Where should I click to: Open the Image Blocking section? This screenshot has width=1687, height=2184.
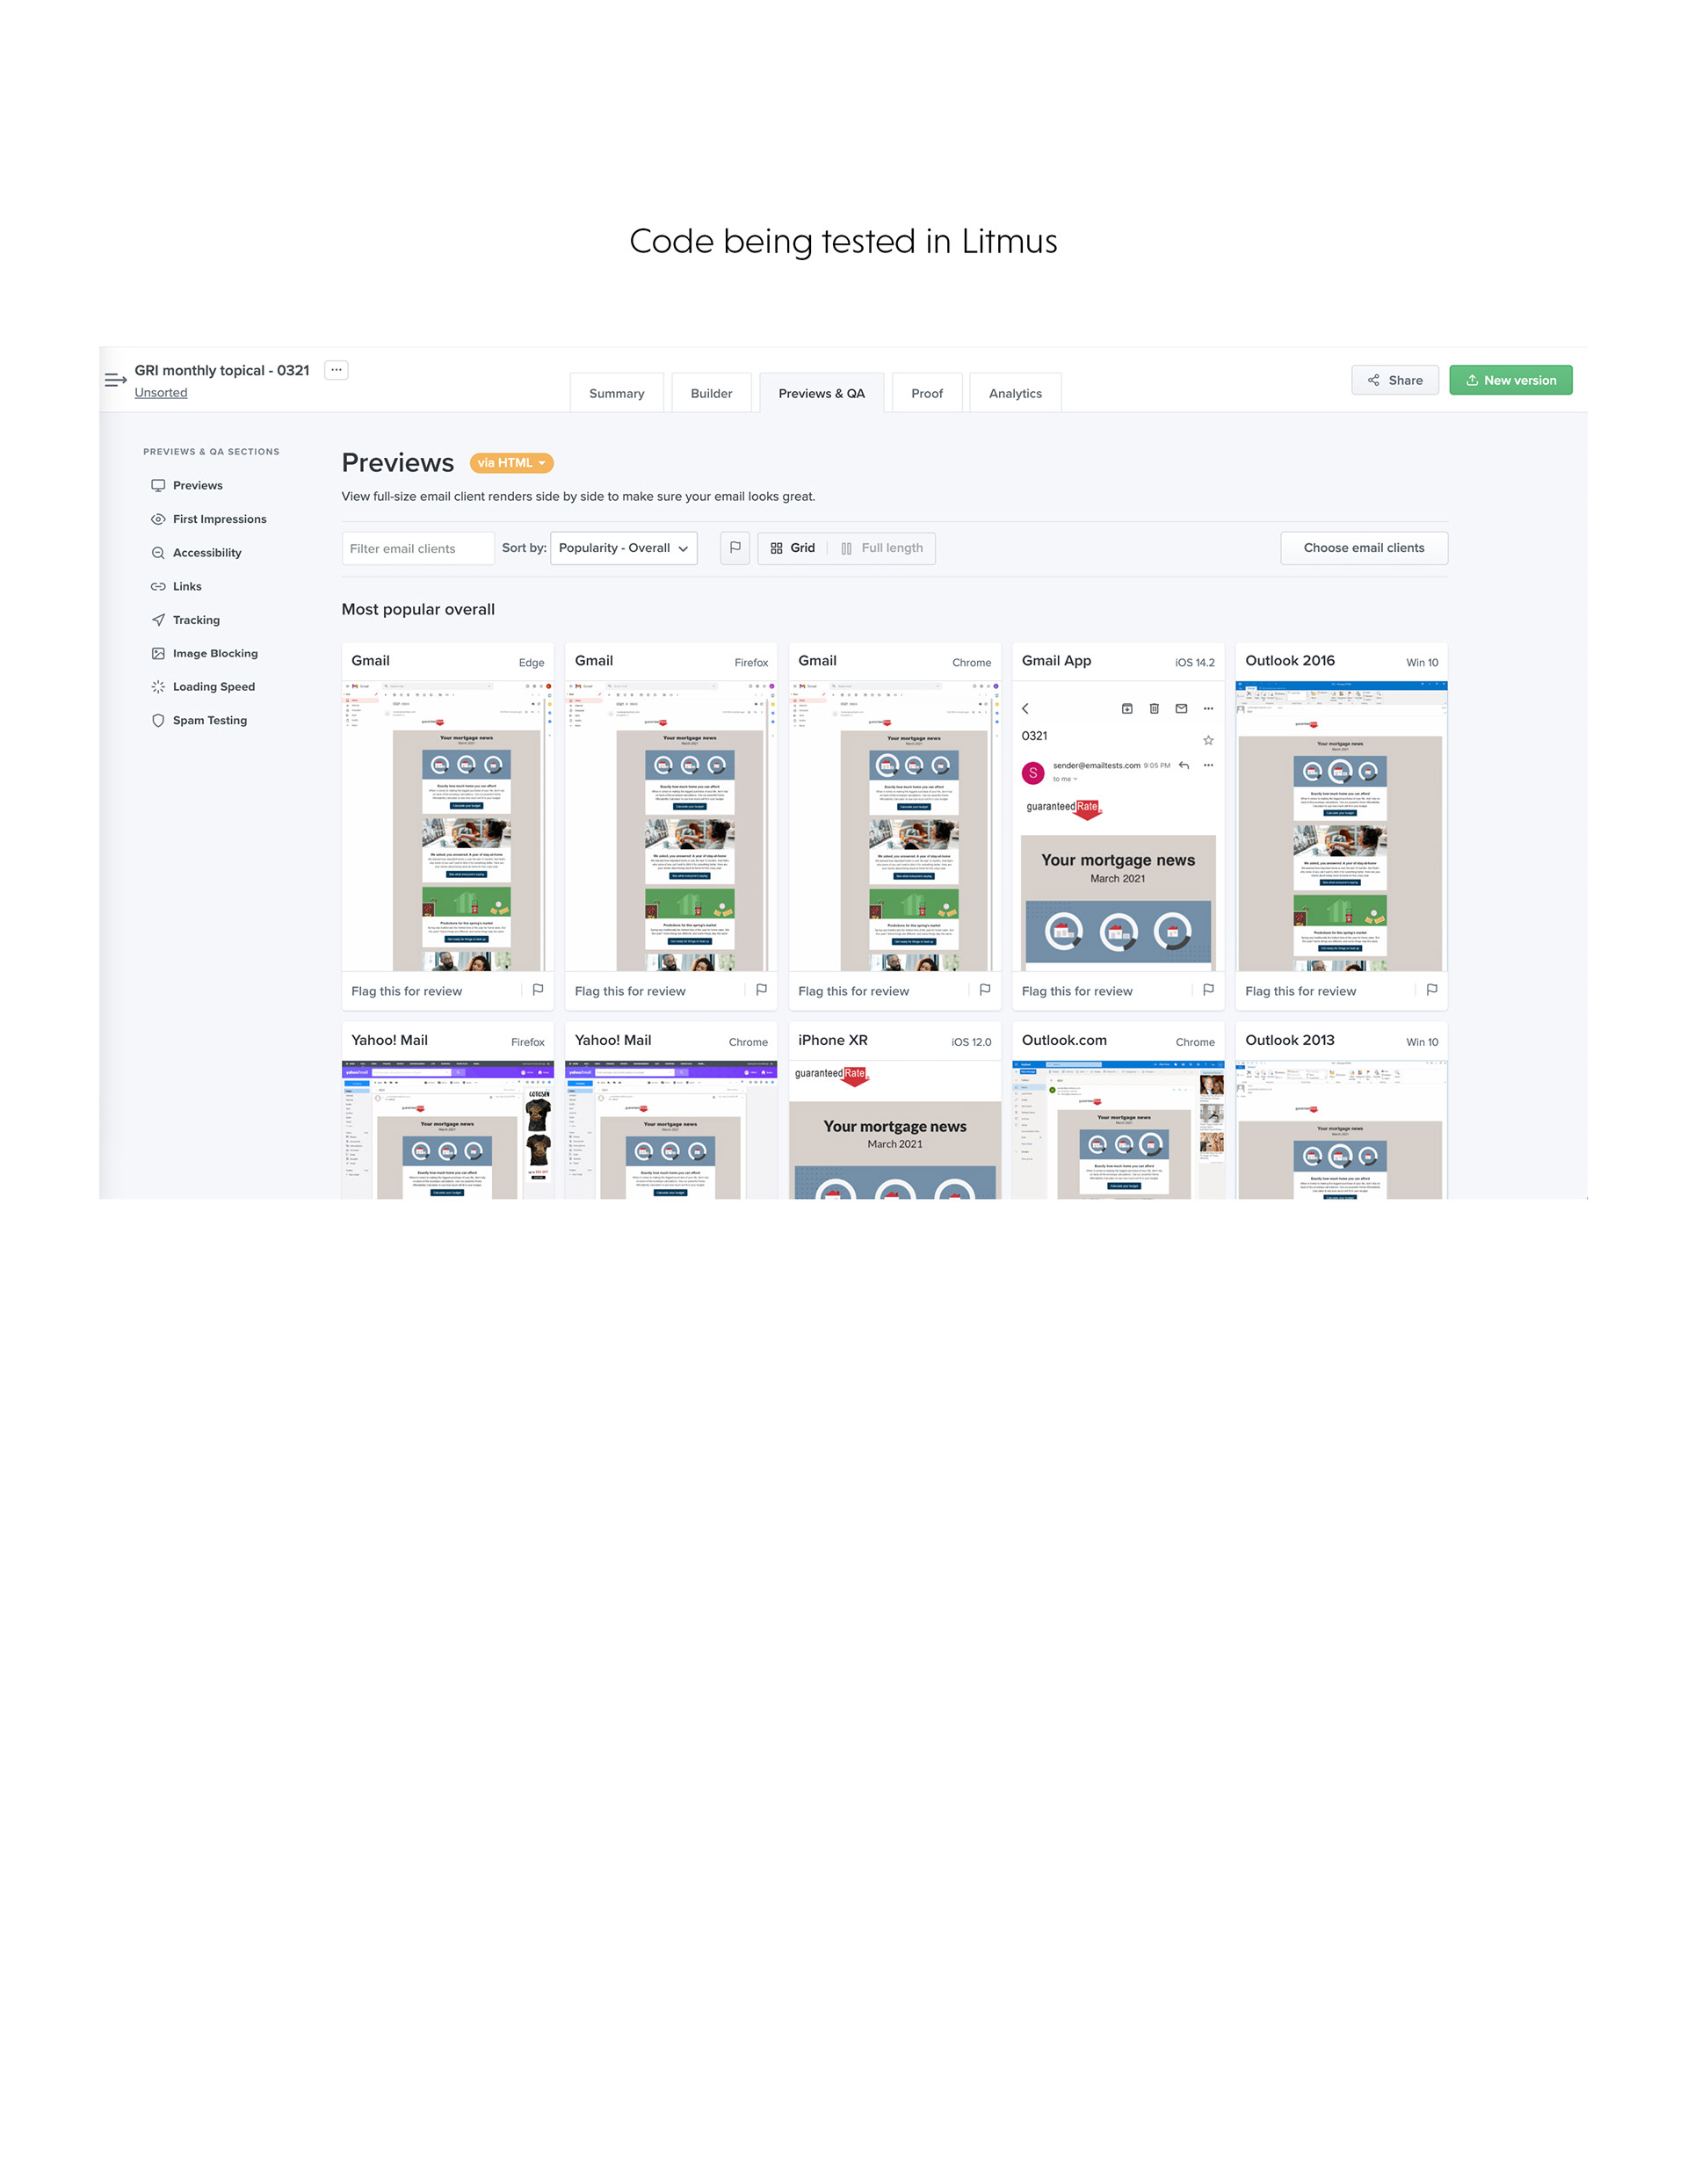[204, 653]
